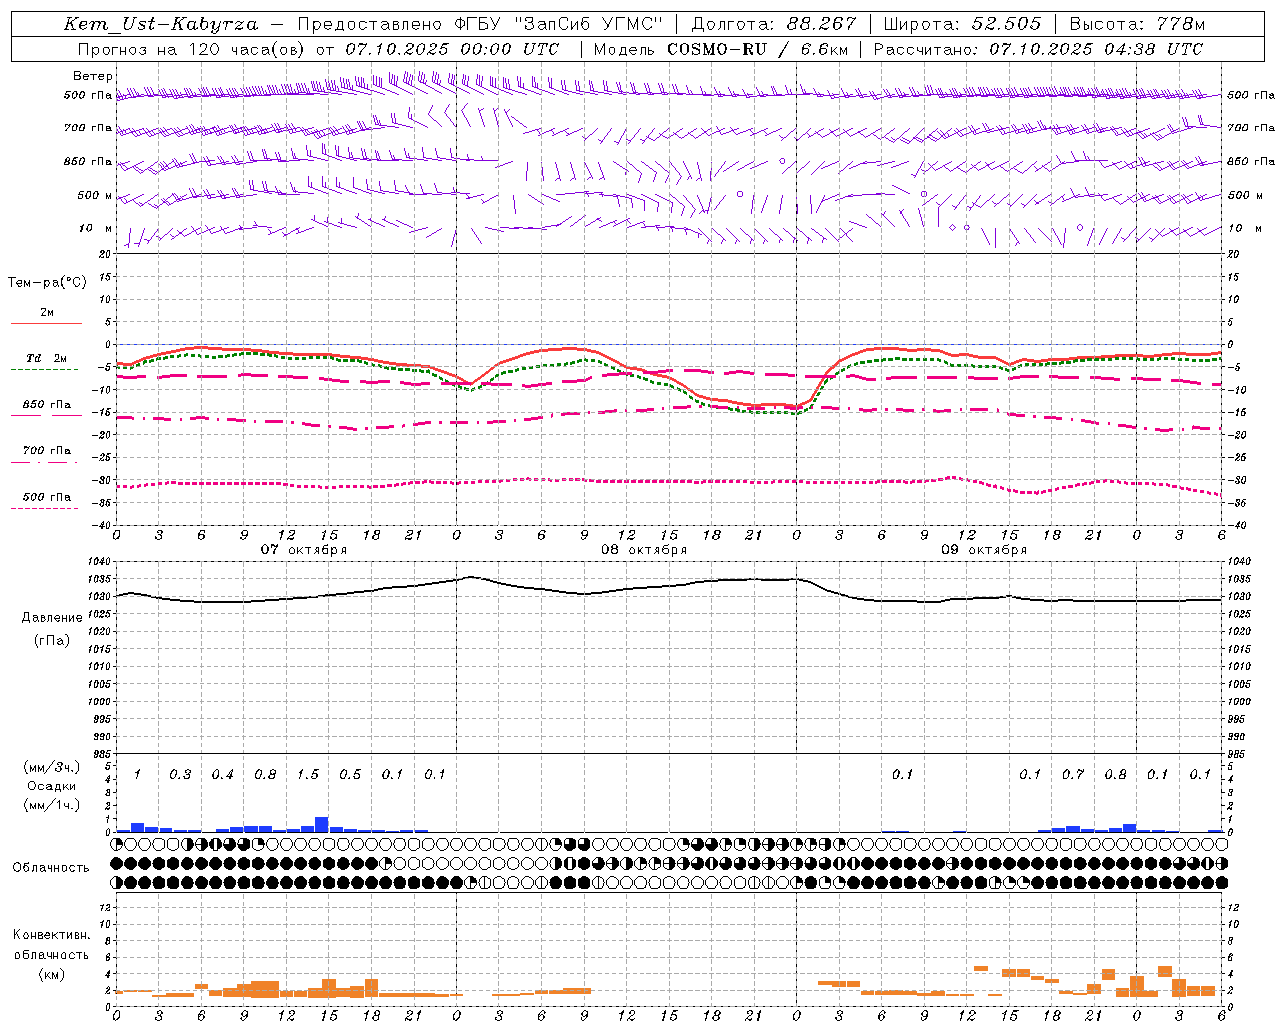Click the station title Kem_Ust-Kabyrza
This screenshot has width=1280, height=1024.
[x=162, y=24]
